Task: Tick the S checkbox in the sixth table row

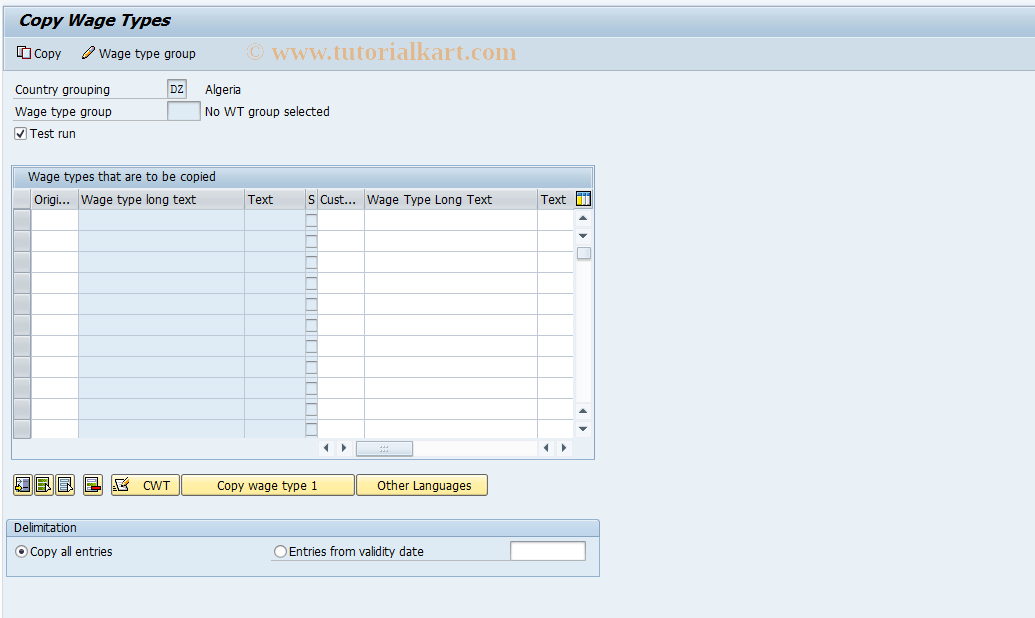Action: coord(312,326)
